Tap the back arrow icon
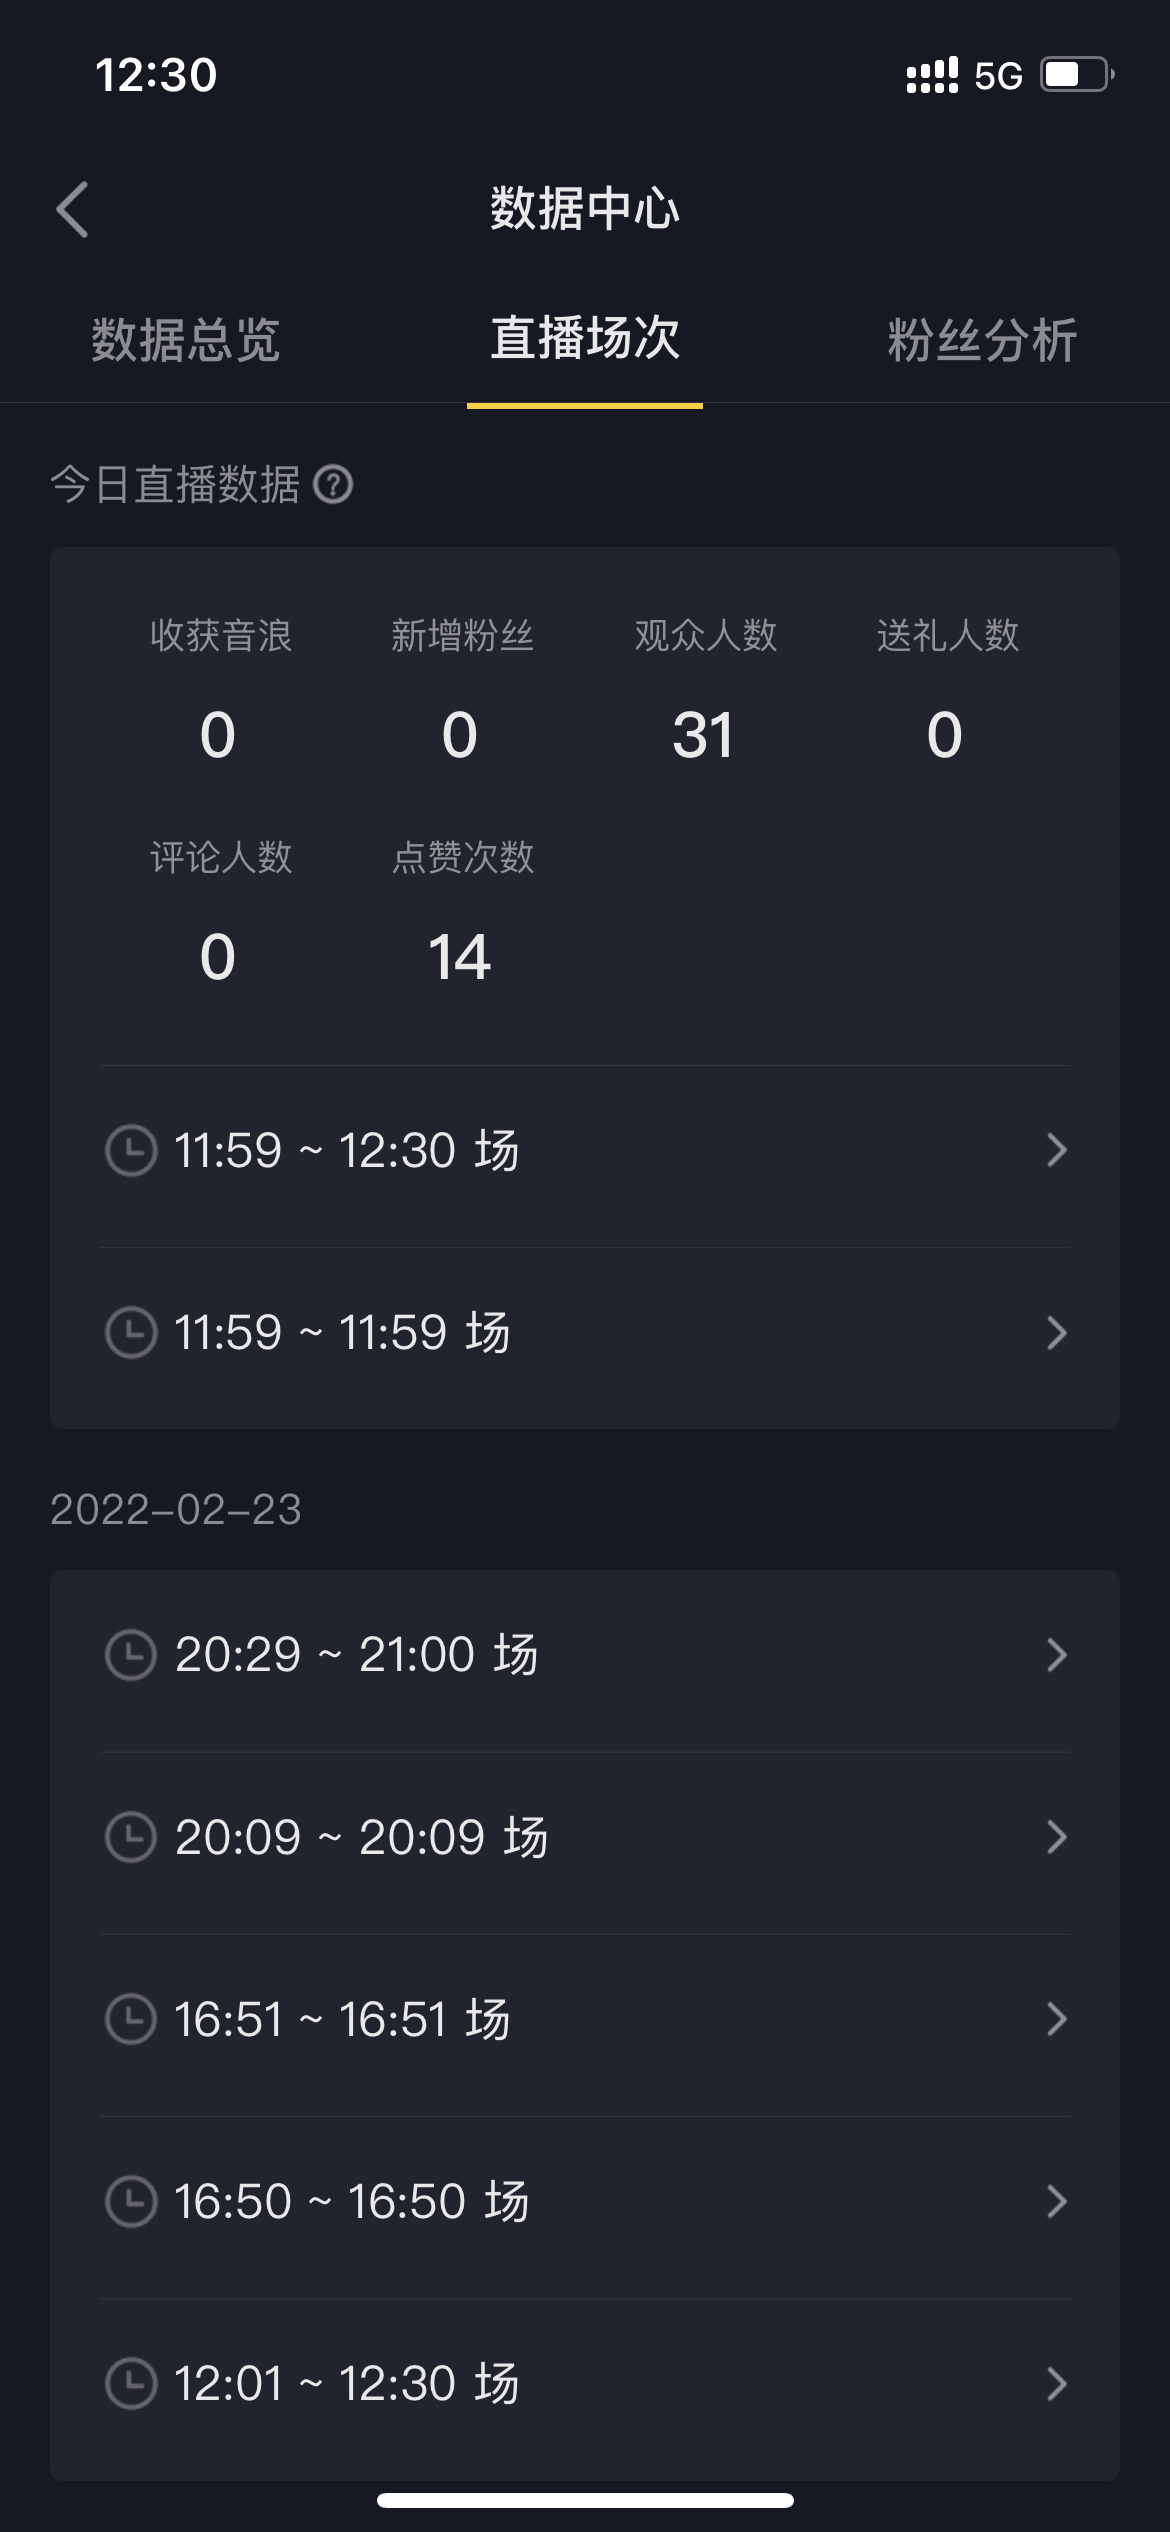Viewport: 1170px width, 2532px height. [73, 210]
